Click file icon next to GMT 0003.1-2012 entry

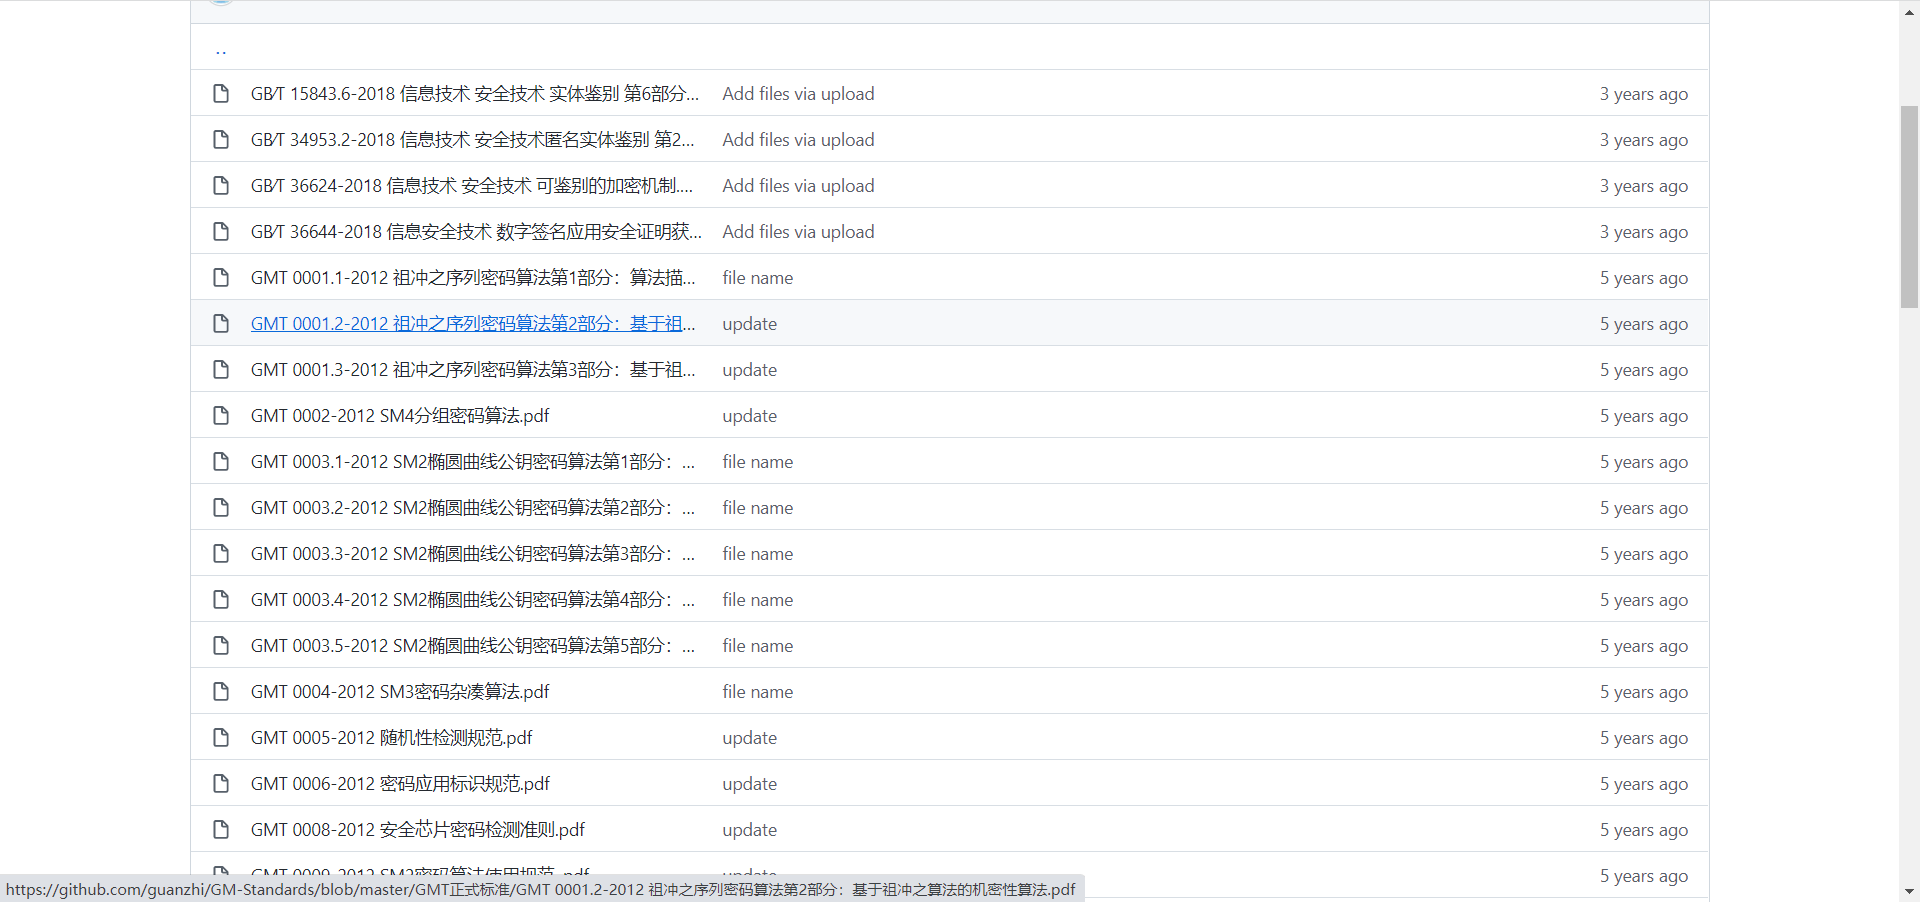[221, 462]
